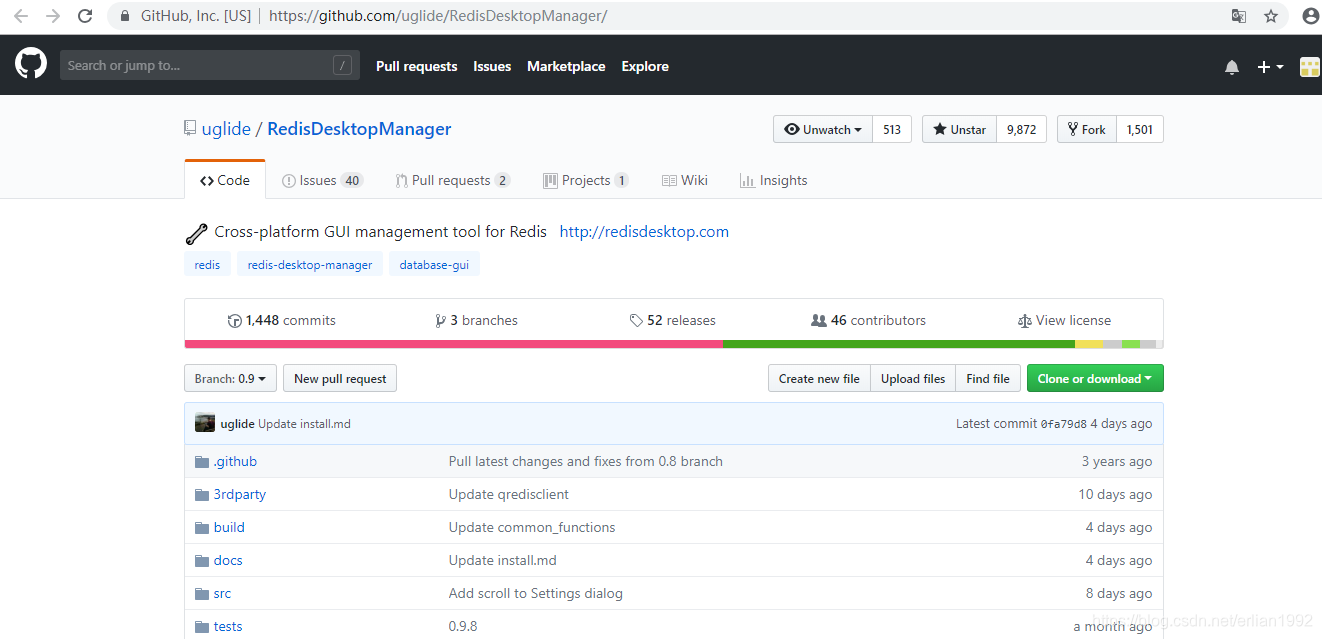1322x639 pixels.
Task: Click uglide's avatar in latest commit
Action: 205,423
